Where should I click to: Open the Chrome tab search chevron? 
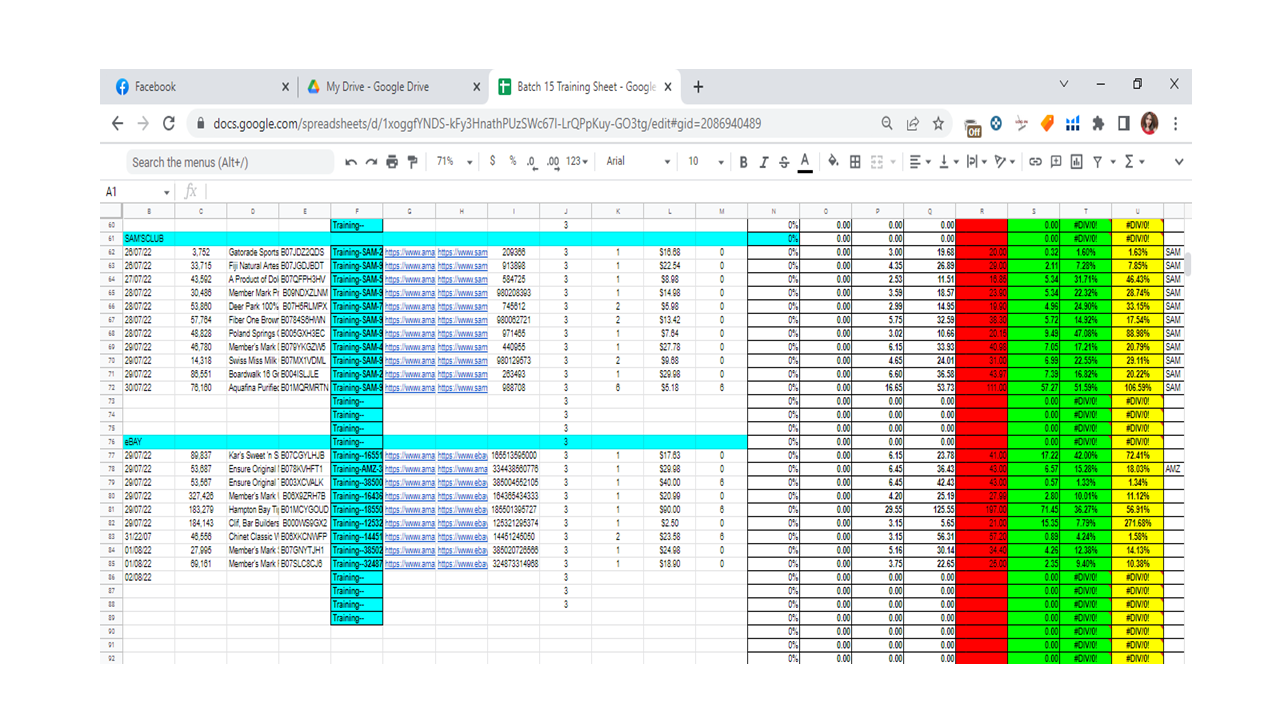pos(1063,85)
